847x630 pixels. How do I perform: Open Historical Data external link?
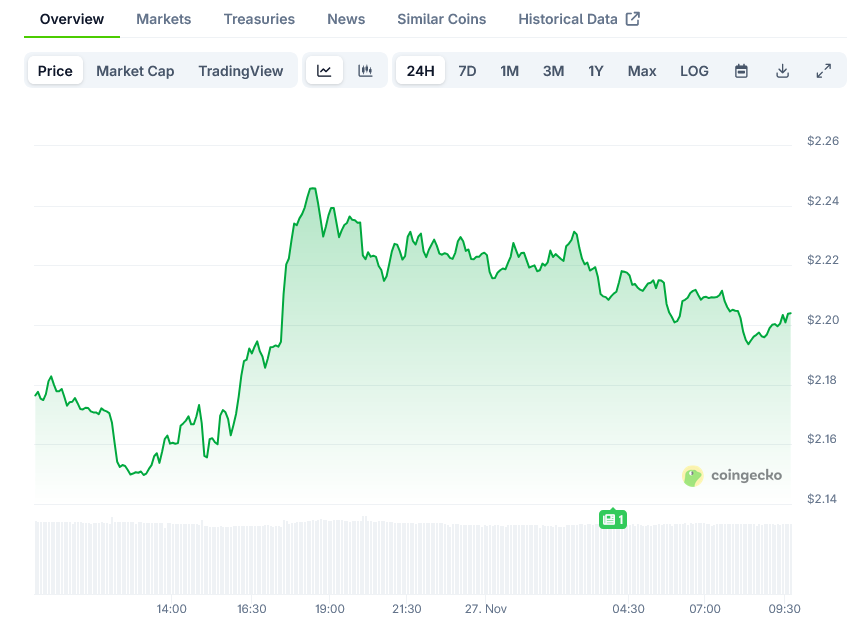click(579, 19)
